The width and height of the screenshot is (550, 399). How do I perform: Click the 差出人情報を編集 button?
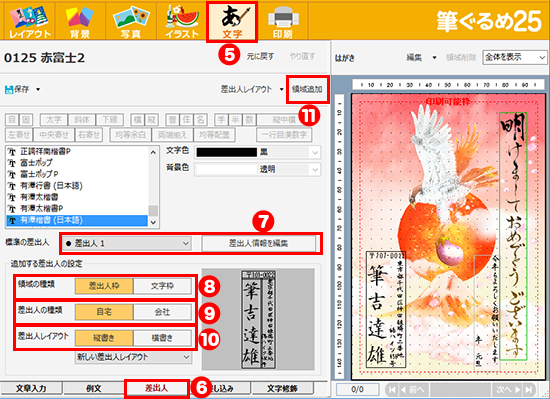tap(259, 243)
